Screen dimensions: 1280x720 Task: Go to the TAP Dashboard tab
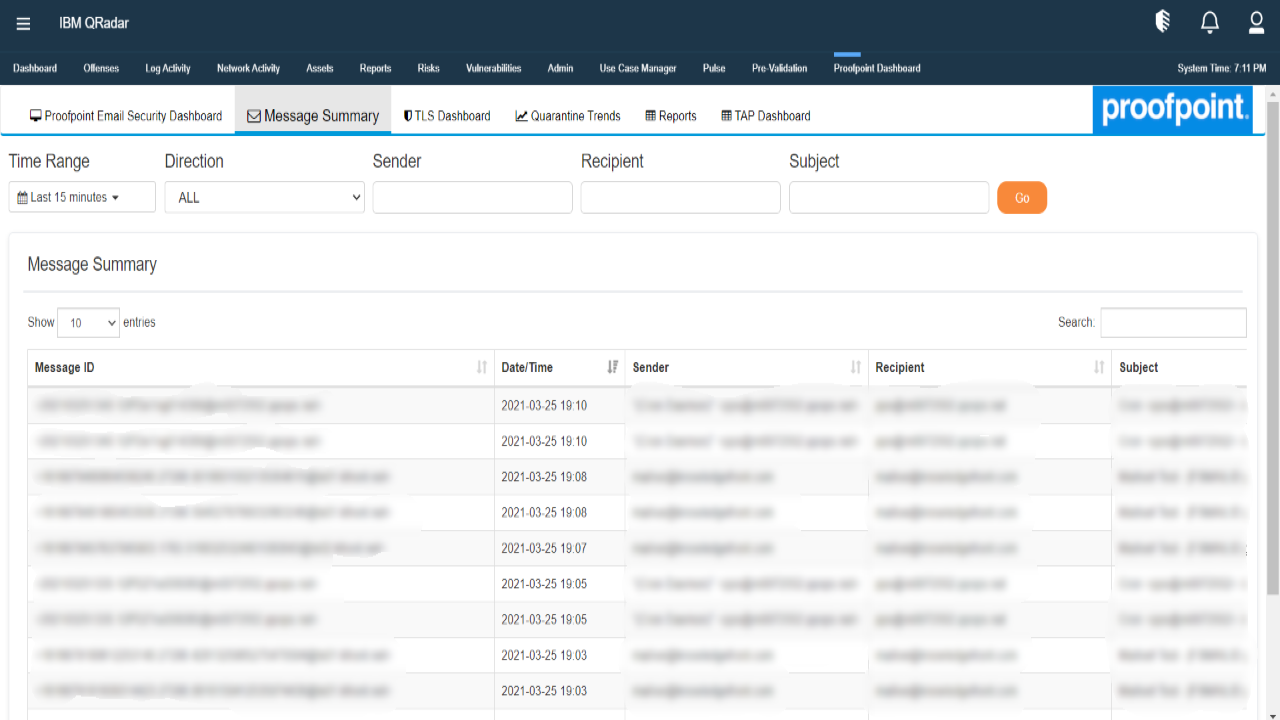[x=766, y=116]
